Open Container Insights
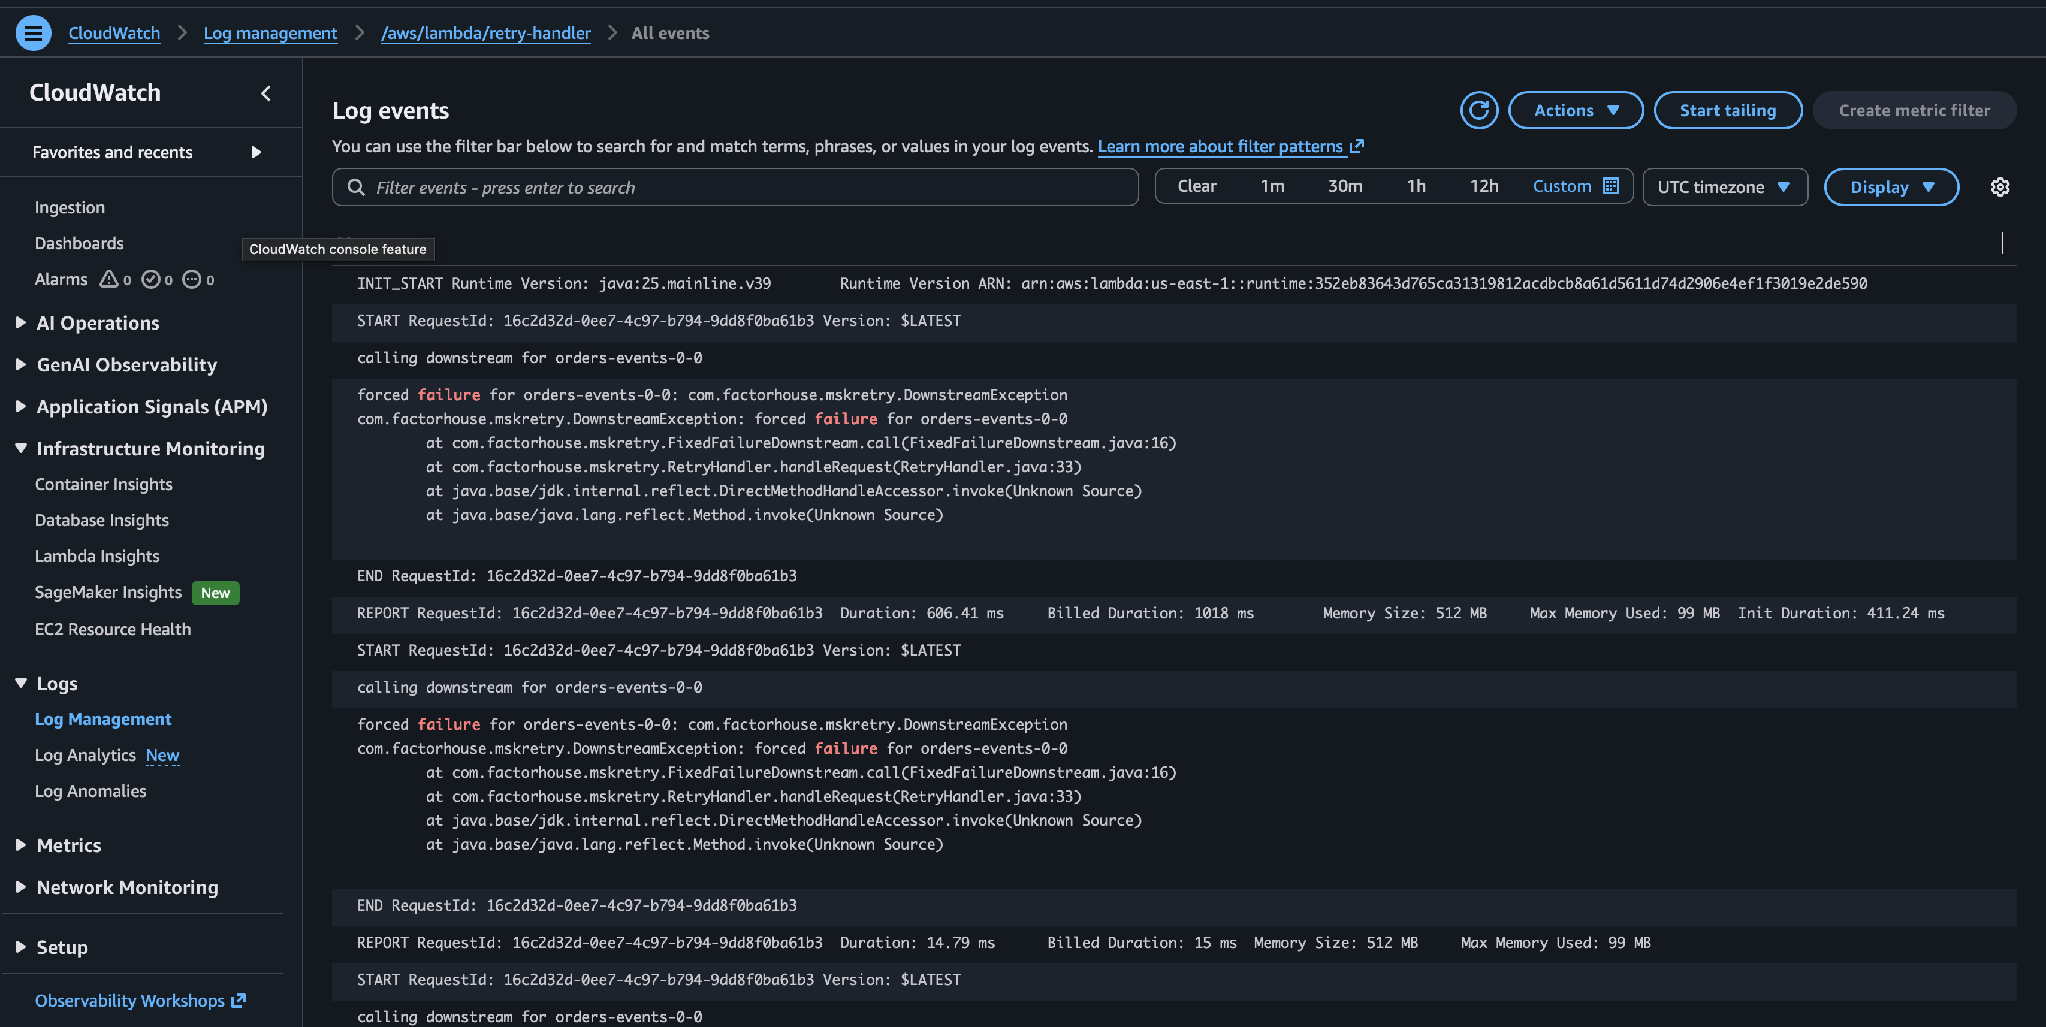 click(104, 484)
